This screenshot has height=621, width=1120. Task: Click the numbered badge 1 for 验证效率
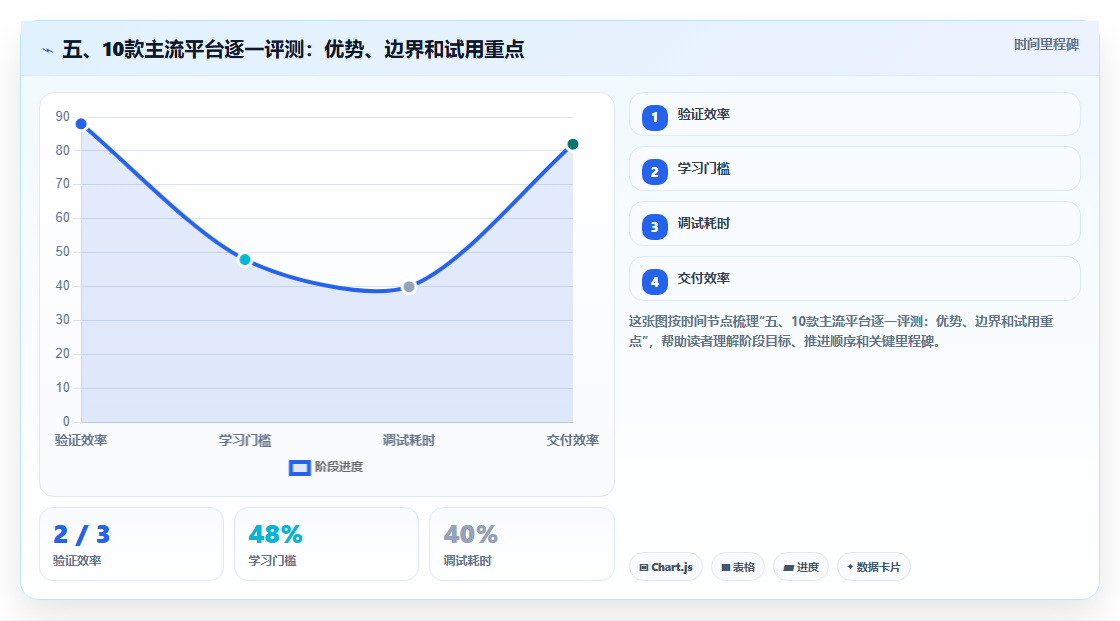point(654,118)
